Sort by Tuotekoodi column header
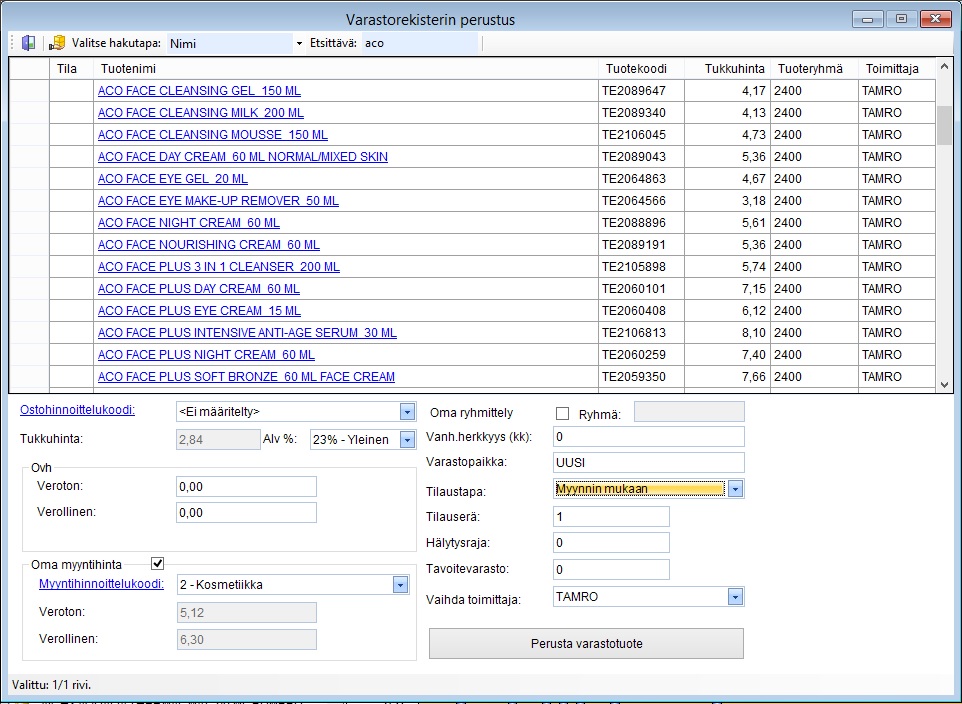 pos(641,69)
